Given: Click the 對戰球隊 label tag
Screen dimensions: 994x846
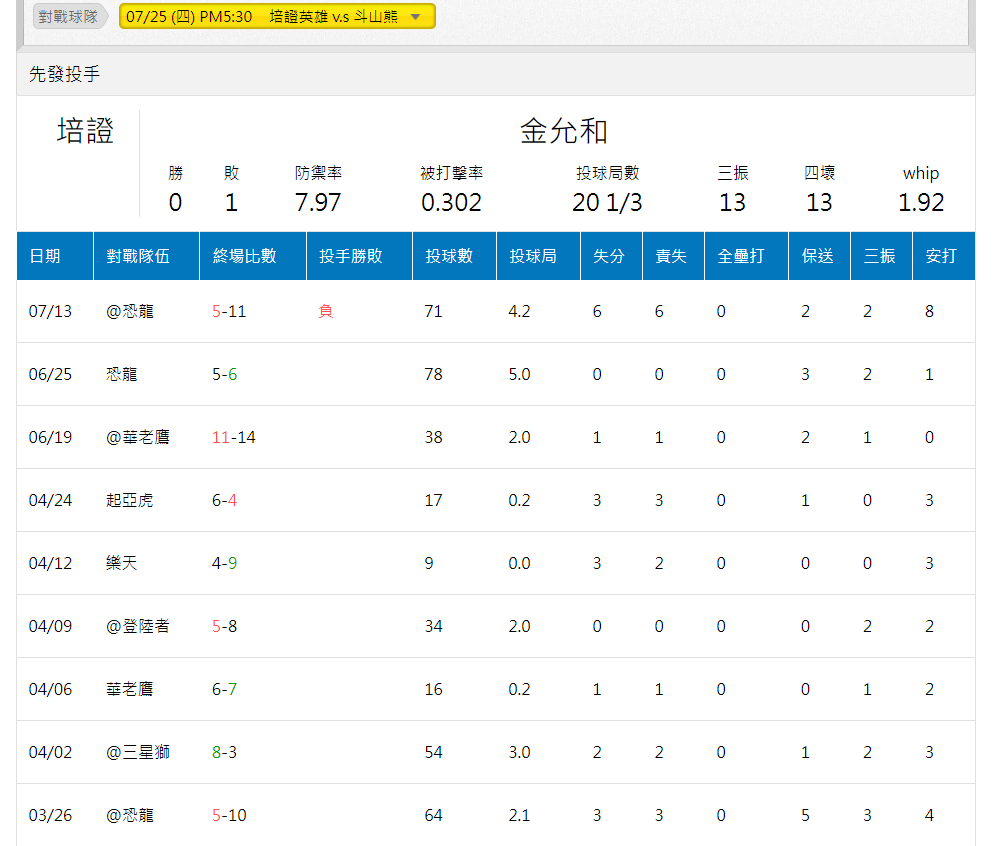Looking at the screenshot, I should (x=68, y=16).
